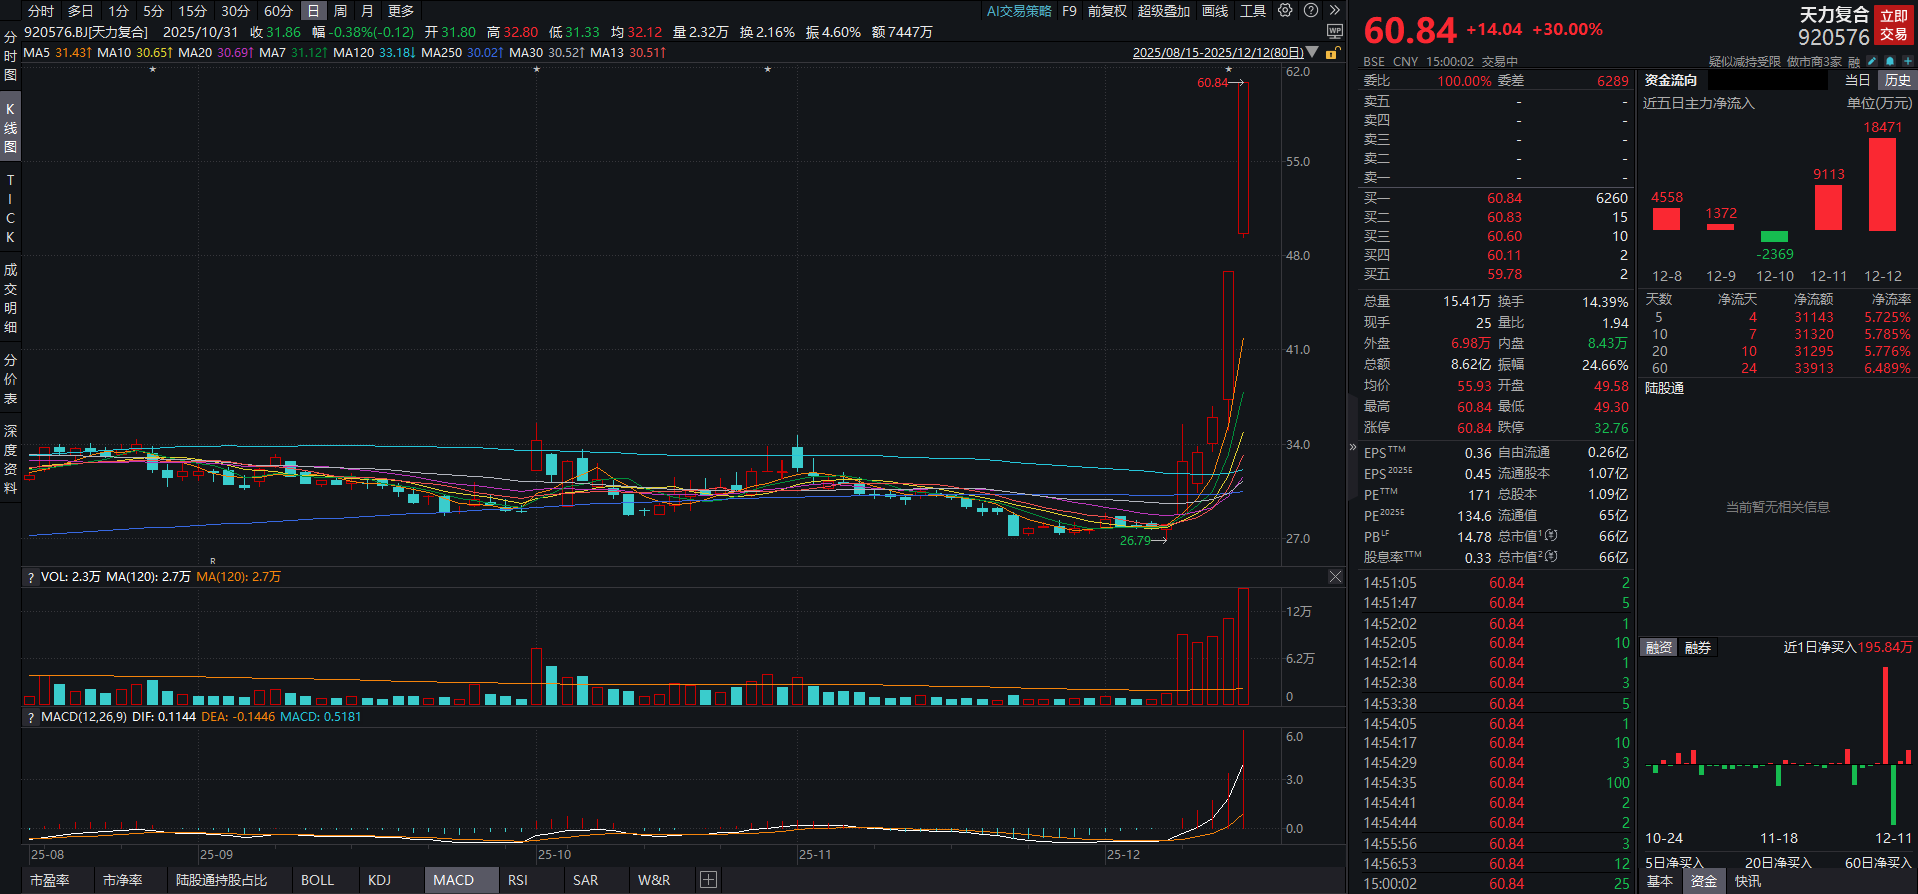Add a new indicator tab with plus icon
The image size is (1918, 894).
708,880
